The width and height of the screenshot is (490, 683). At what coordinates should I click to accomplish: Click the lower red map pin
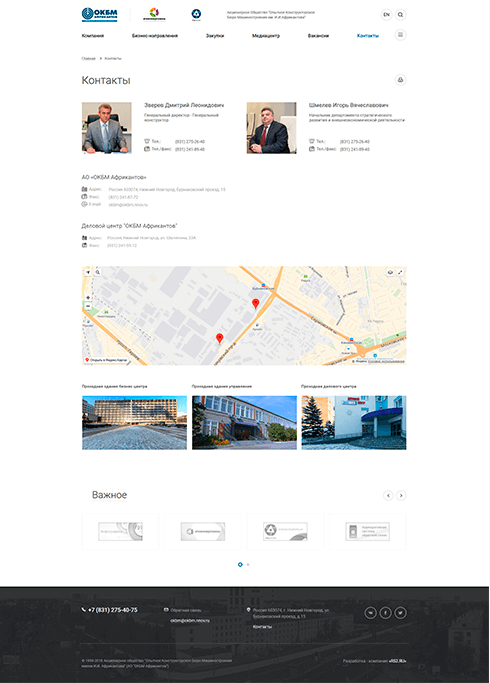point(220,338)
